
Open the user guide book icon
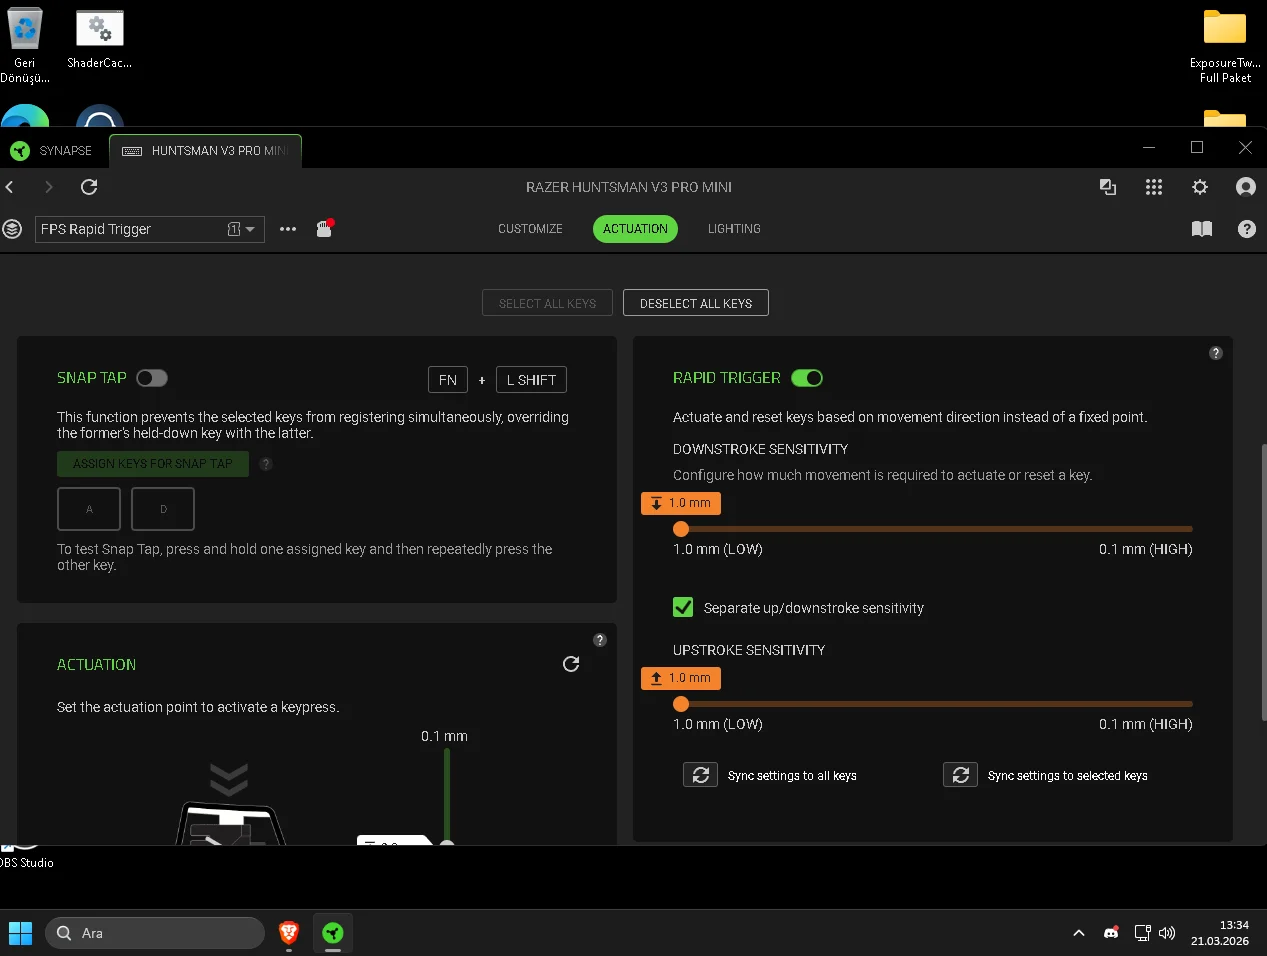[x=1202, y=229]
